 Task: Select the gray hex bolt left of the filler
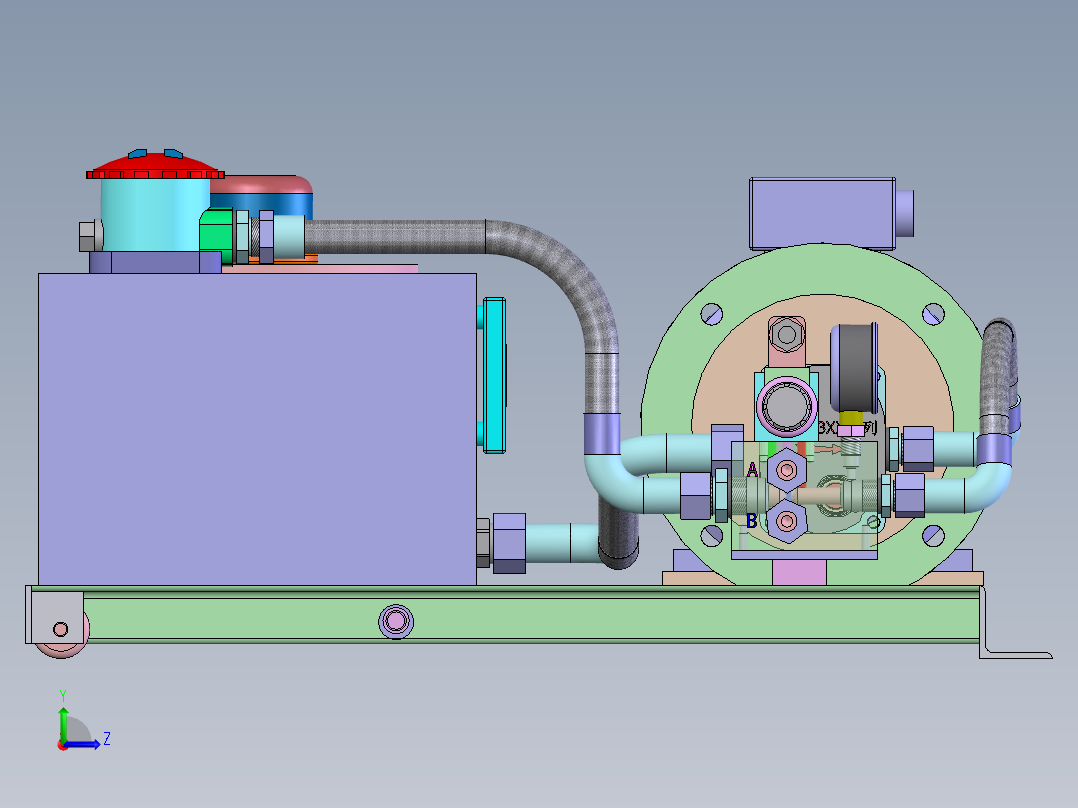point(89,237)
